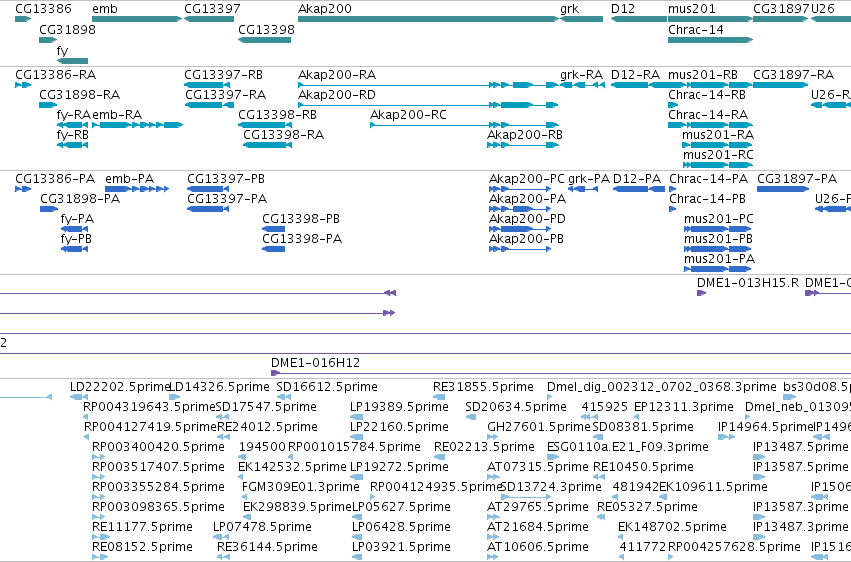Click the CG31897-PA protein bar

pos(783,189)
